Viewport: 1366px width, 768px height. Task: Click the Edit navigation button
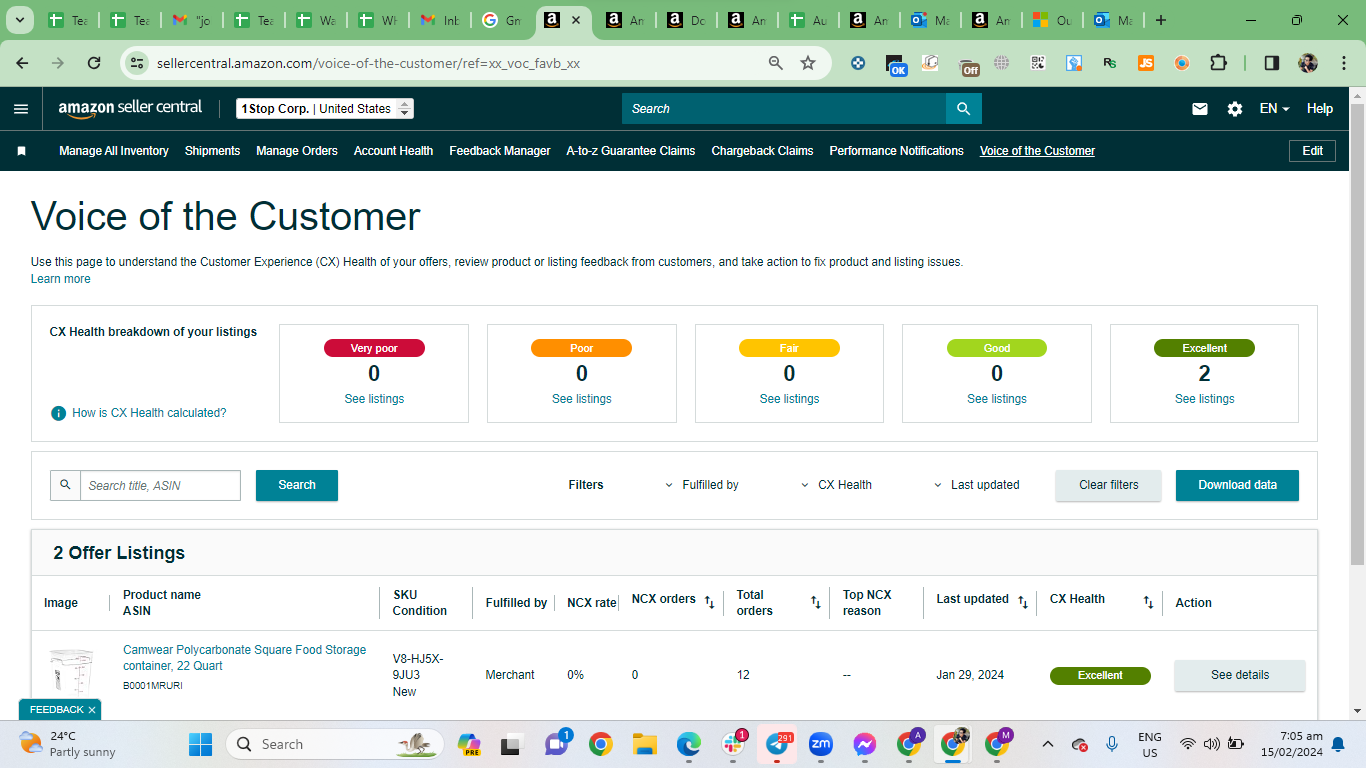(x=1313, y=151)
